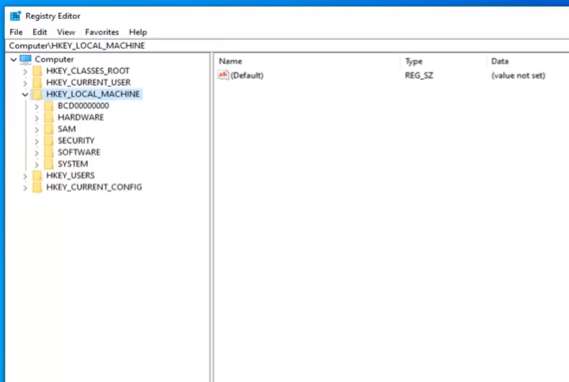Select the HKEY_CLASSES_ROOT label
Viewport: 569px width, 382px height.
(88, 71)
